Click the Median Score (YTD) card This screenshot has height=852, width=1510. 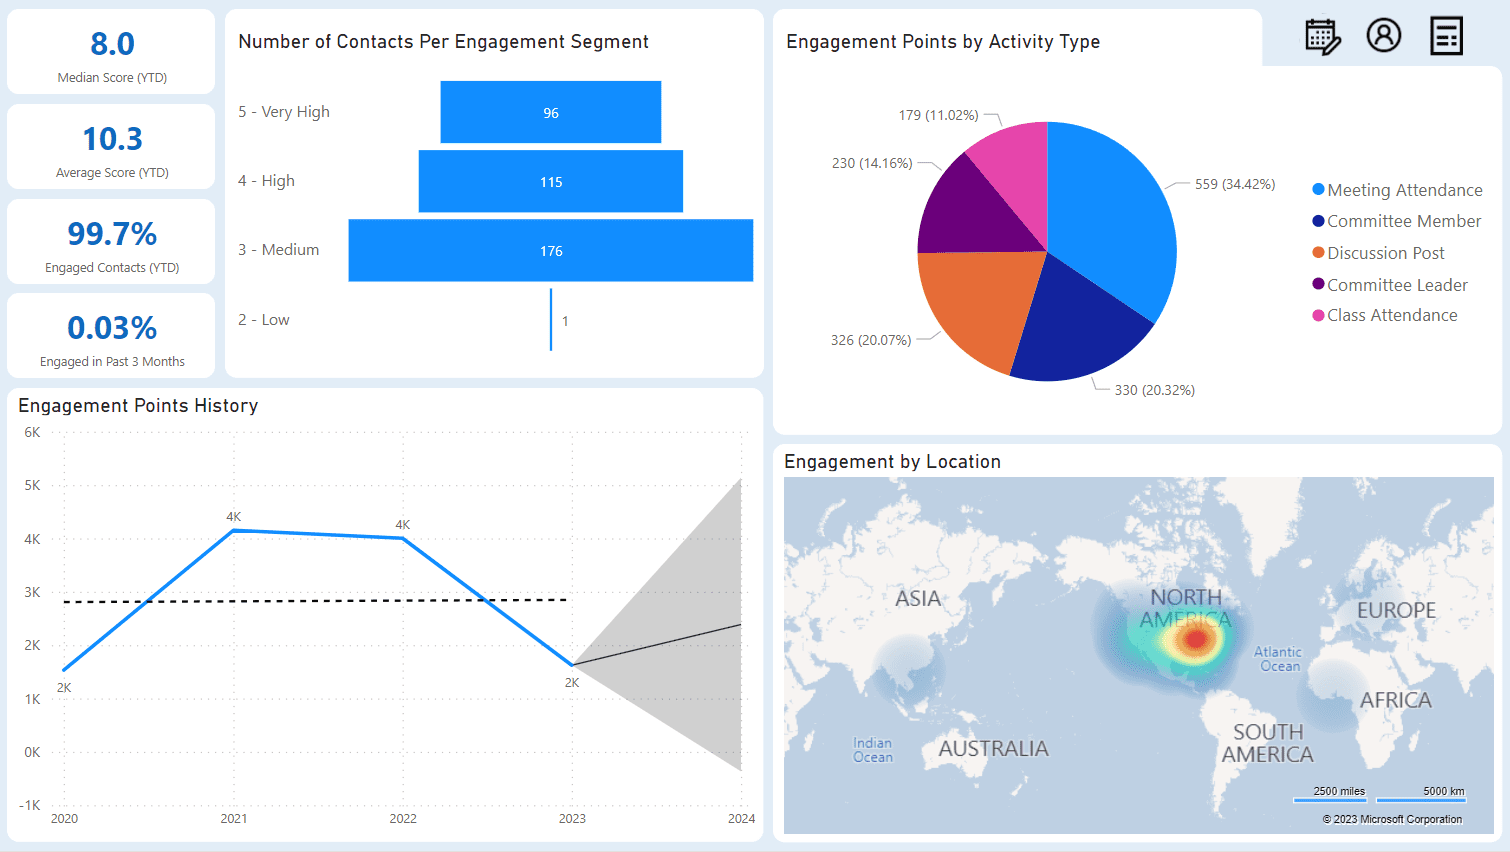pos(111,52)
